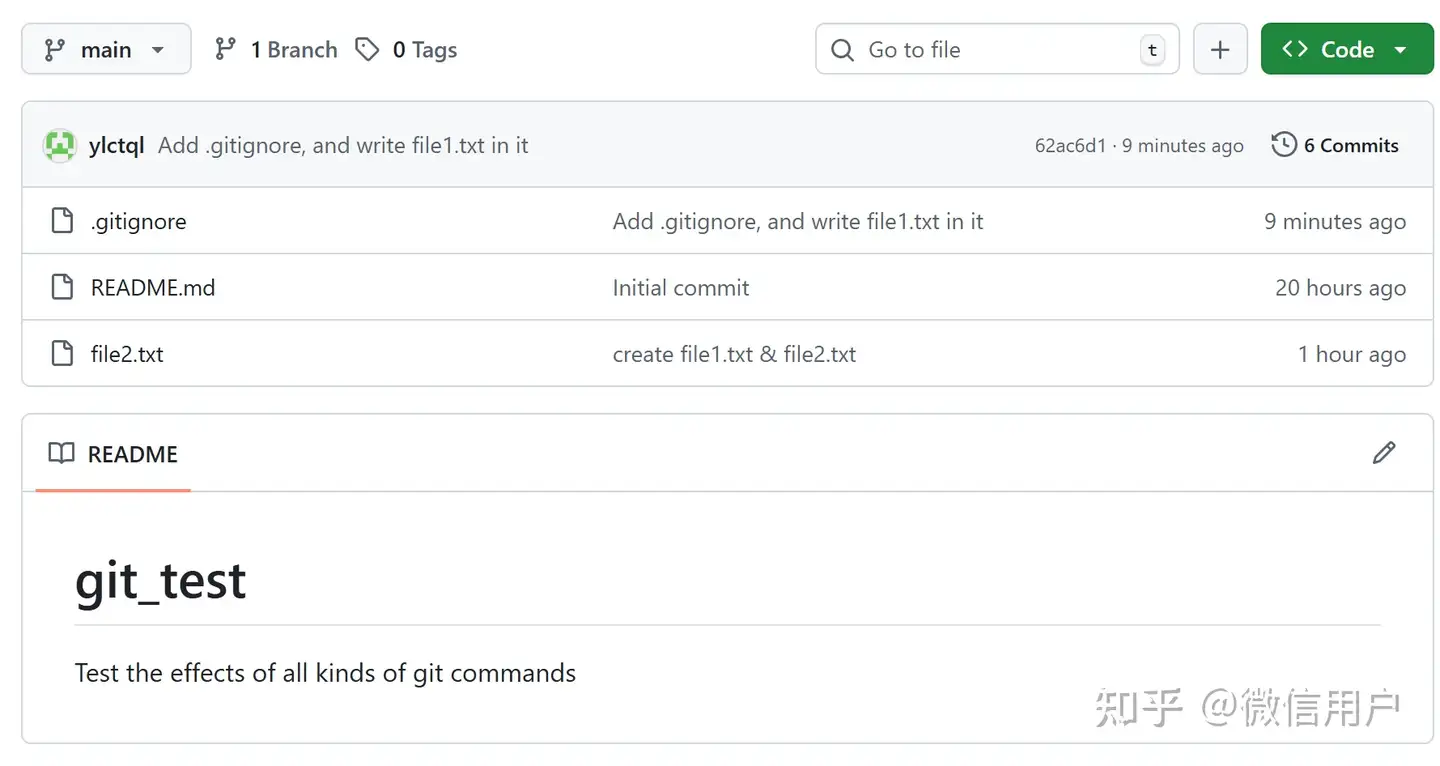1440x766 pixels.
Task: Click the file icon beside .gitignore
Action: pyautogui.click(x=62, y=221)
